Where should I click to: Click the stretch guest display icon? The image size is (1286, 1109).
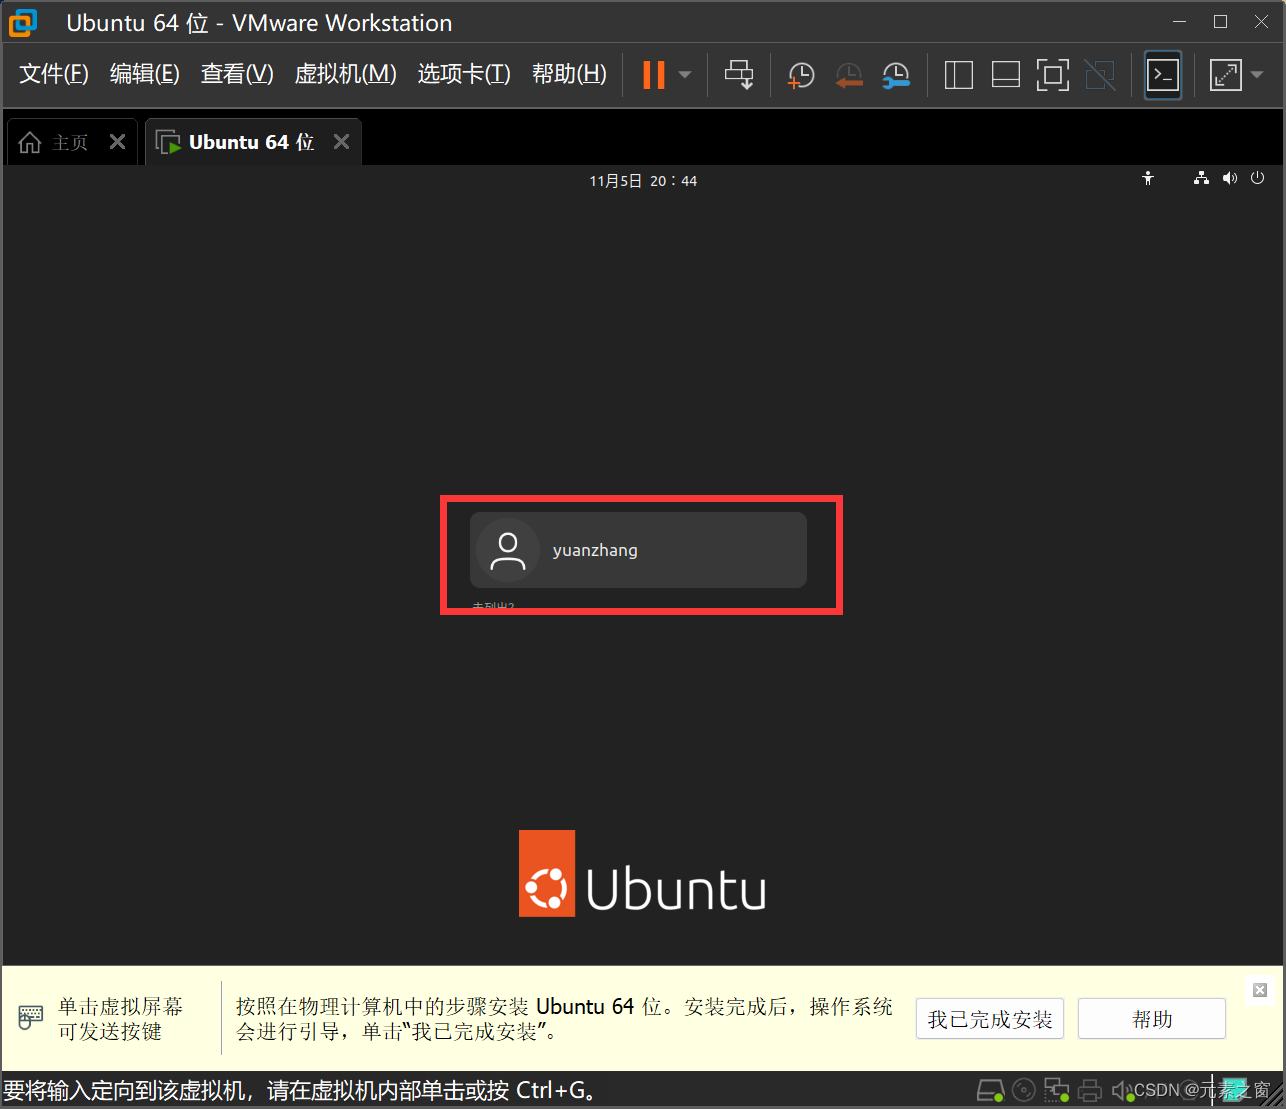tap(1225, 75)
